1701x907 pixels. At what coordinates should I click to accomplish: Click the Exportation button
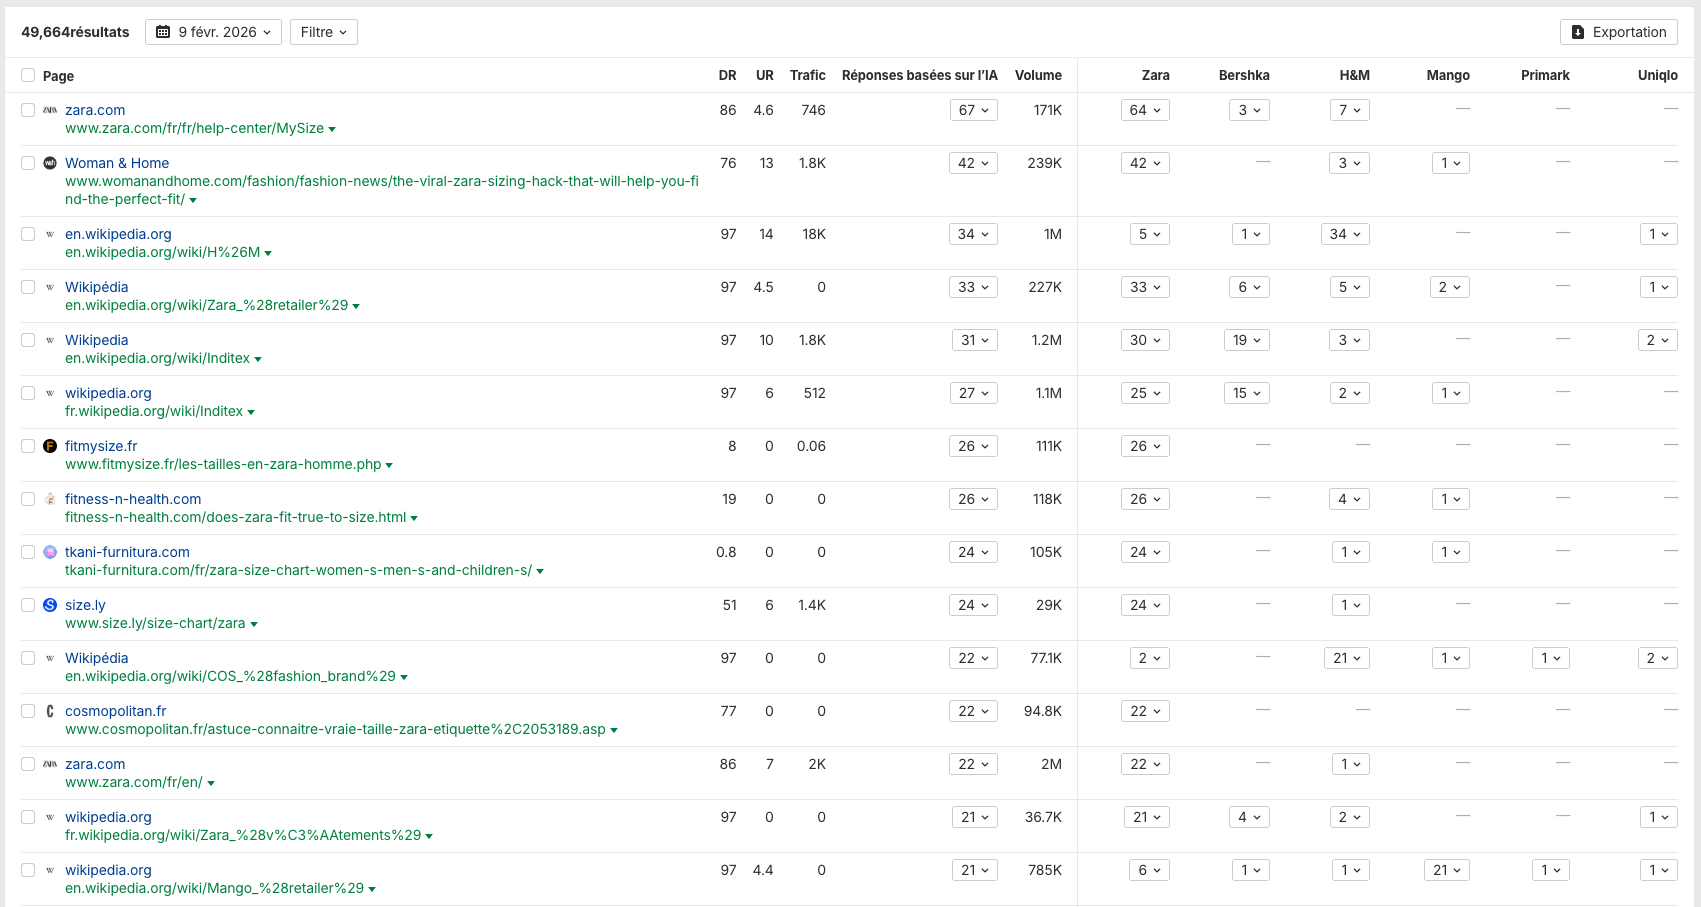tap(1618, 32)
